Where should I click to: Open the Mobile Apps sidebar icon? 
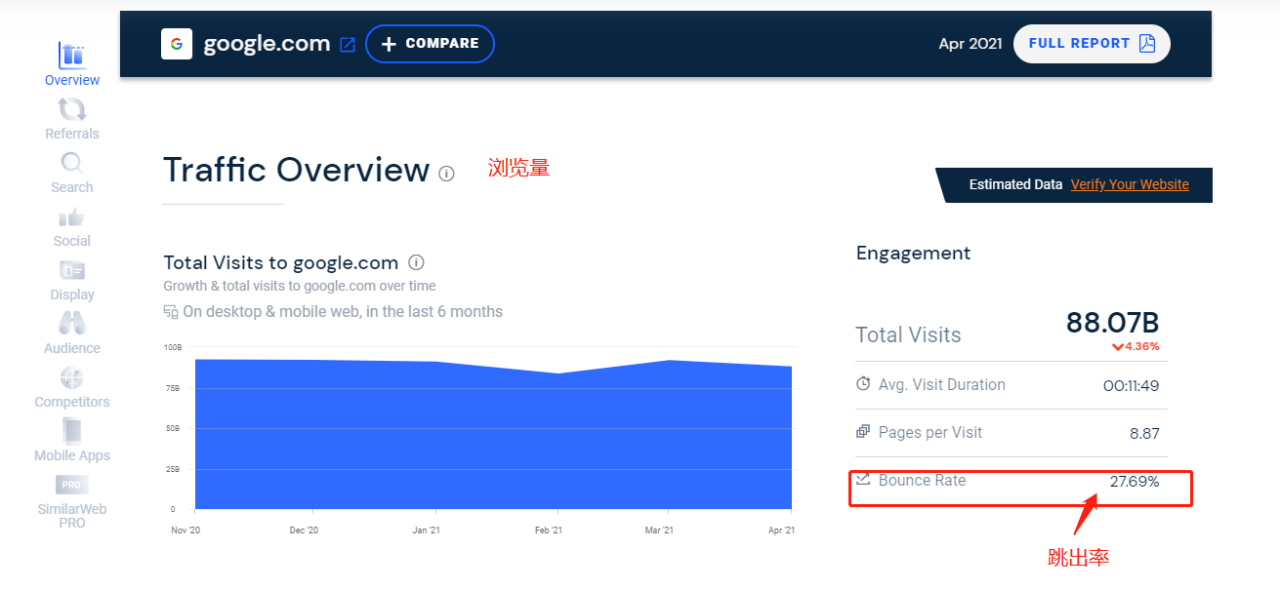pos(72,432)
